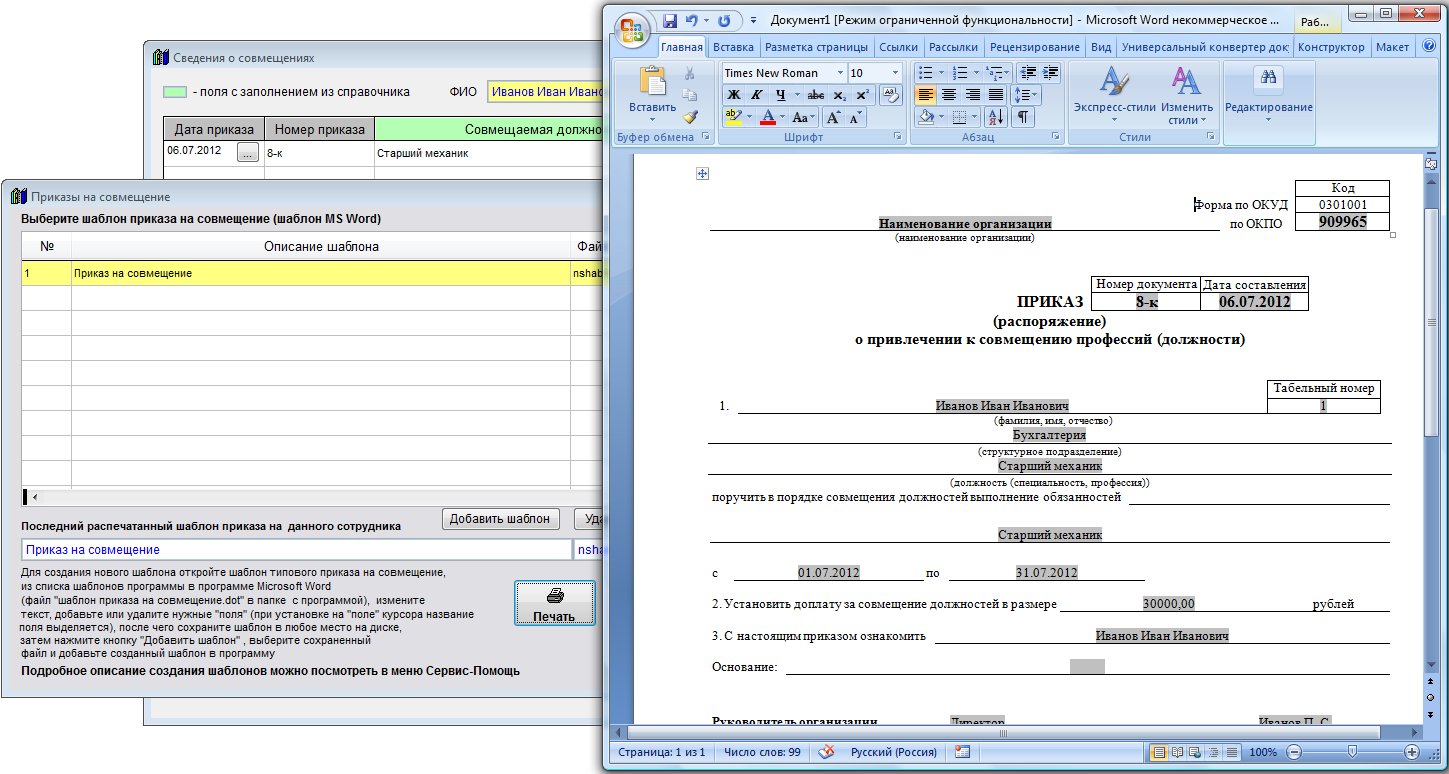Open font size 10 dropdown
This screenshot has width=1449, height=774.
point(894,73)
